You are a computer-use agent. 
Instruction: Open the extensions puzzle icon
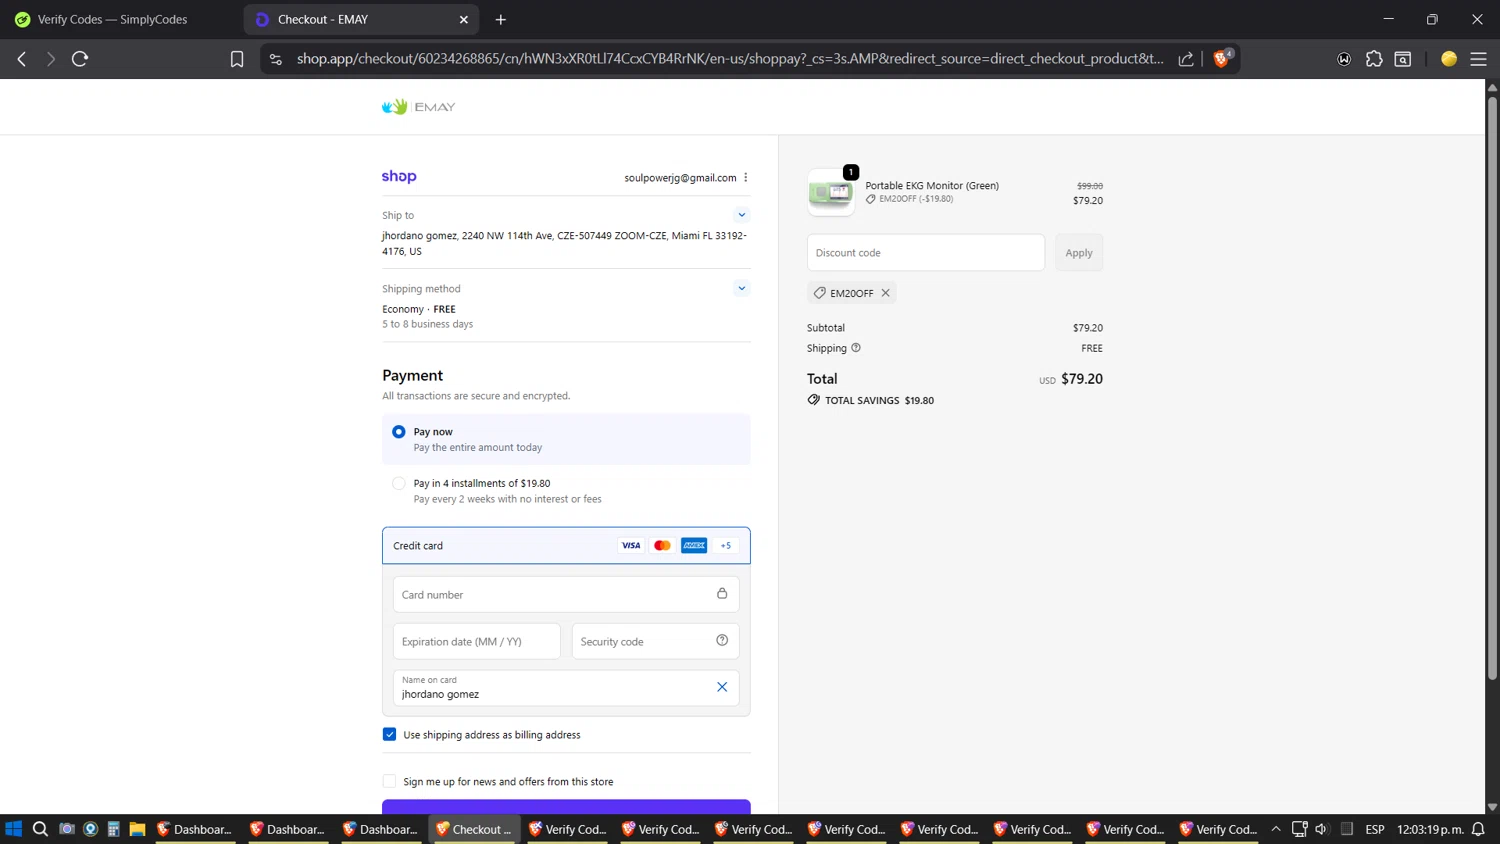click(x=1374, y=59)
